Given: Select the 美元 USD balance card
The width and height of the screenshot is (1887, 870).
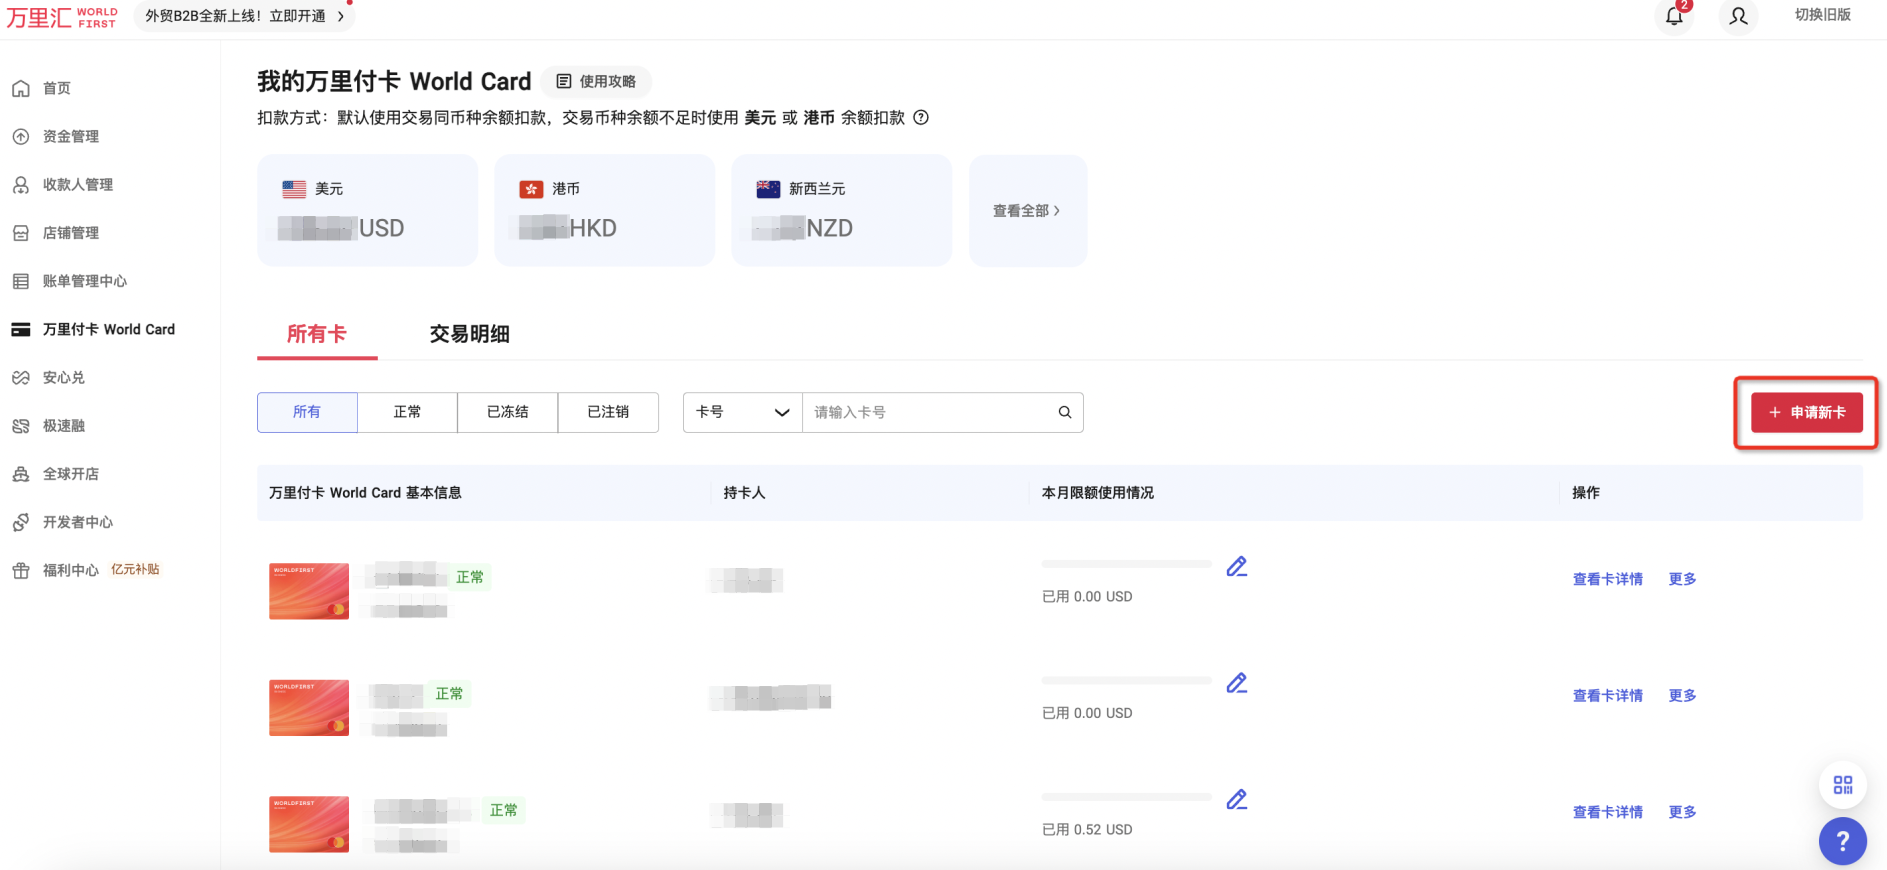Looking at the screenshot, I should pos(367,211).
